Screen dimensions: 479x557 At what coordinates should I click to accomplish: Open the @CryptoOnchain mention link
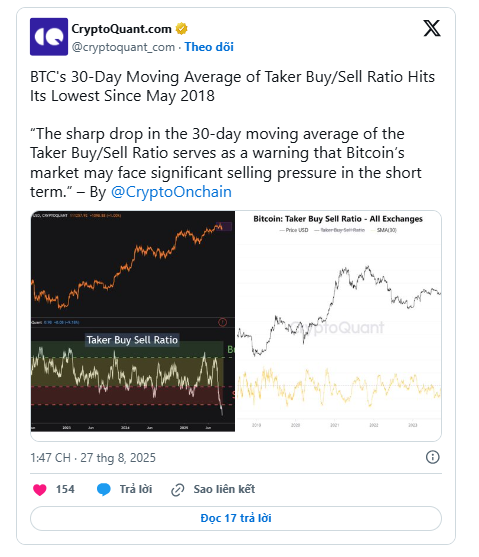171,192
